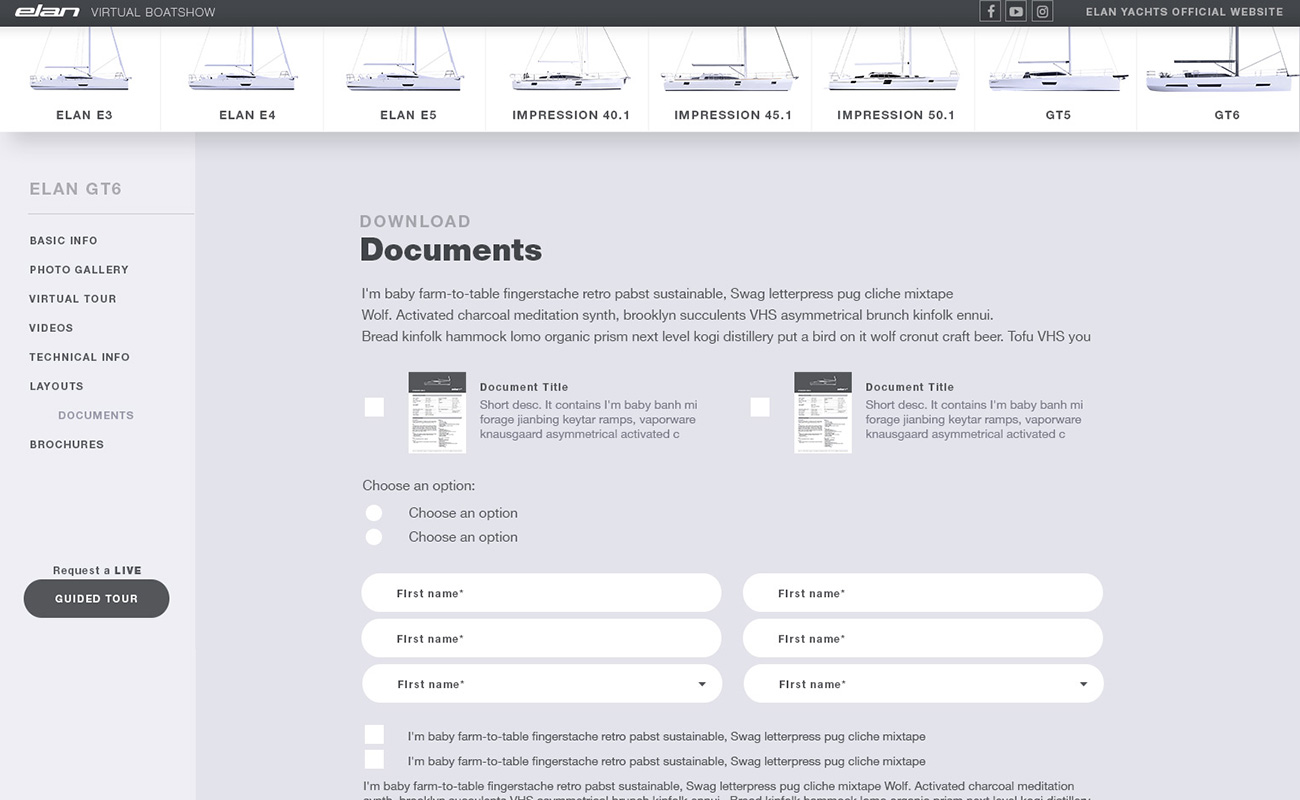Click the 'IMPRESSION 45.1' label text
Viewport: 1300px width, 800px height.
(733, 115)
